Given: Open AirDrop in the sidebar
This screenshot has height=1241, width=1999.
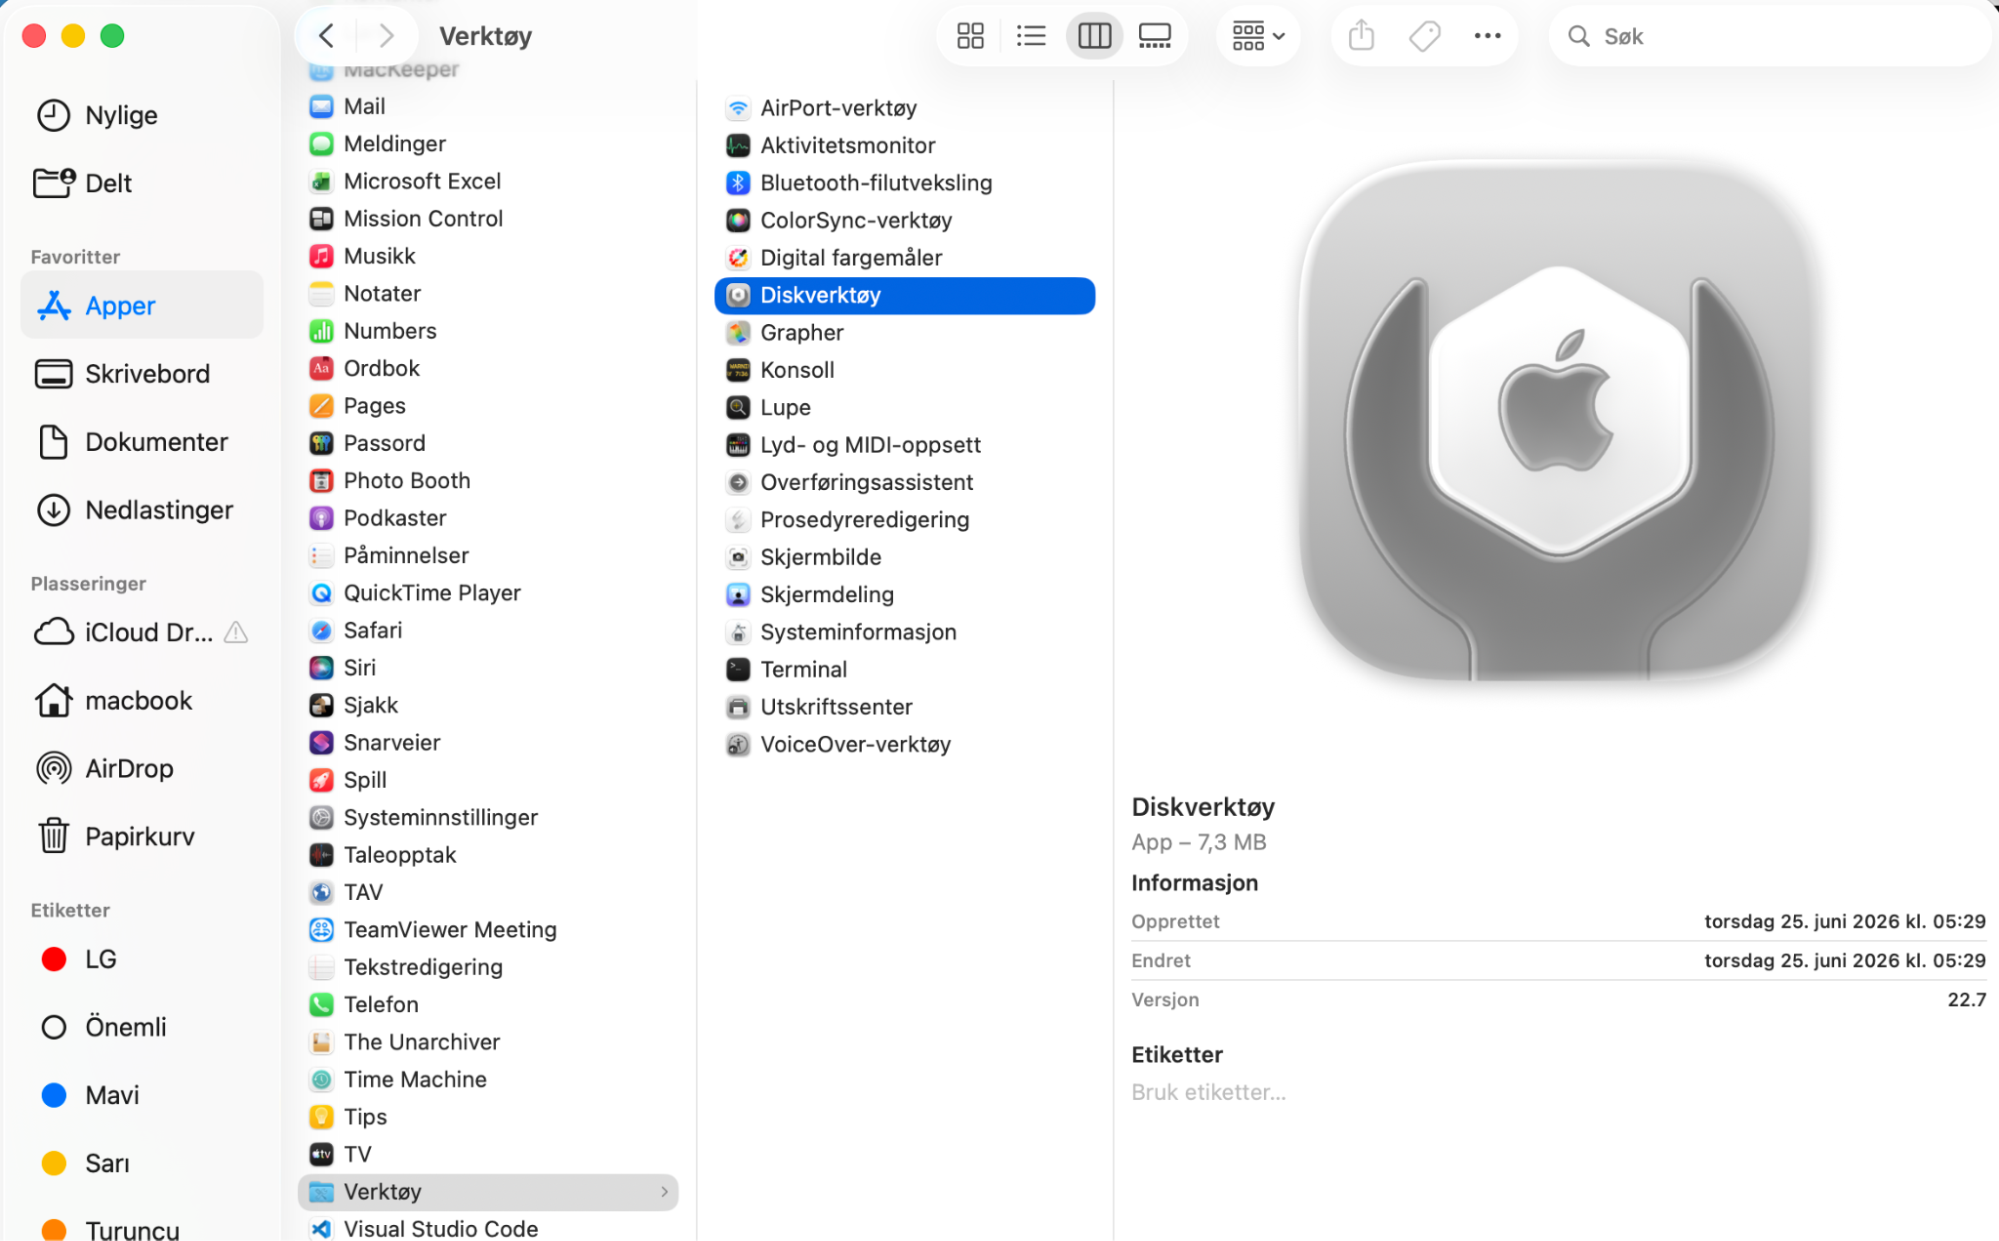Looking at the screenshot, I should point(141,768).
